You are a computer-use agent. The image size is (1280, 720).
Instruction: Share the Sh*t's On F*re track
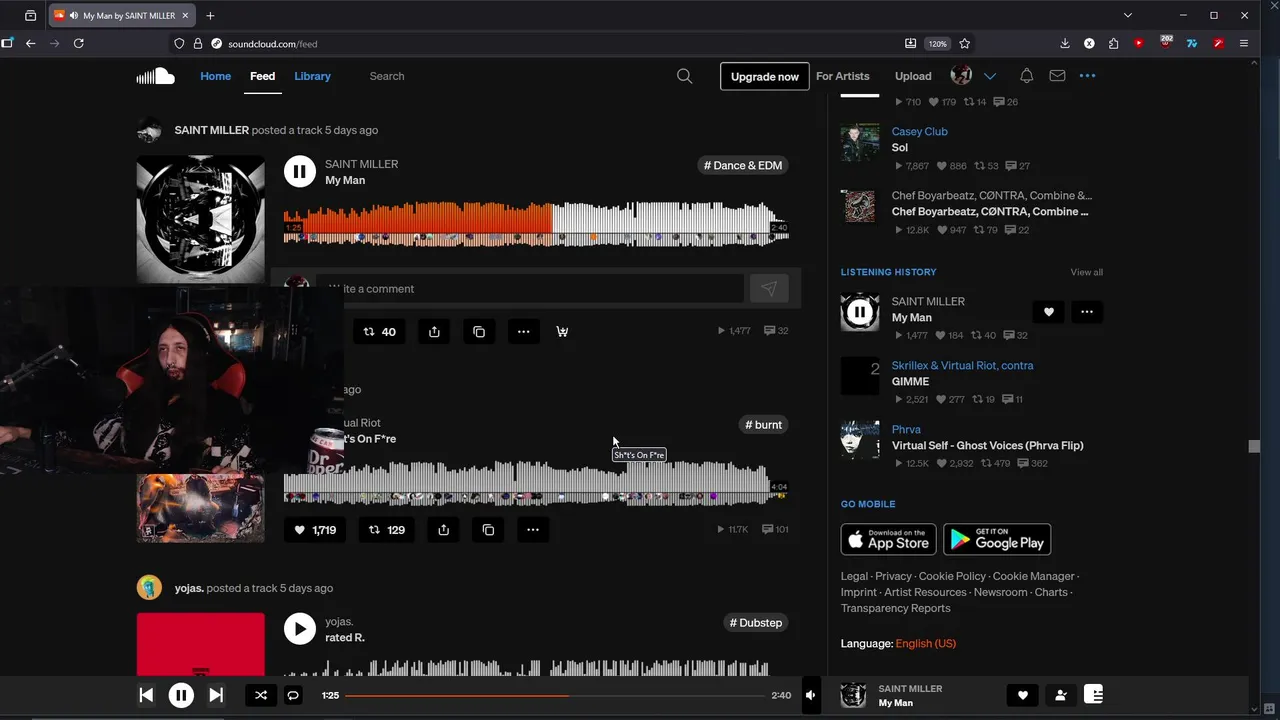[443, 530]
